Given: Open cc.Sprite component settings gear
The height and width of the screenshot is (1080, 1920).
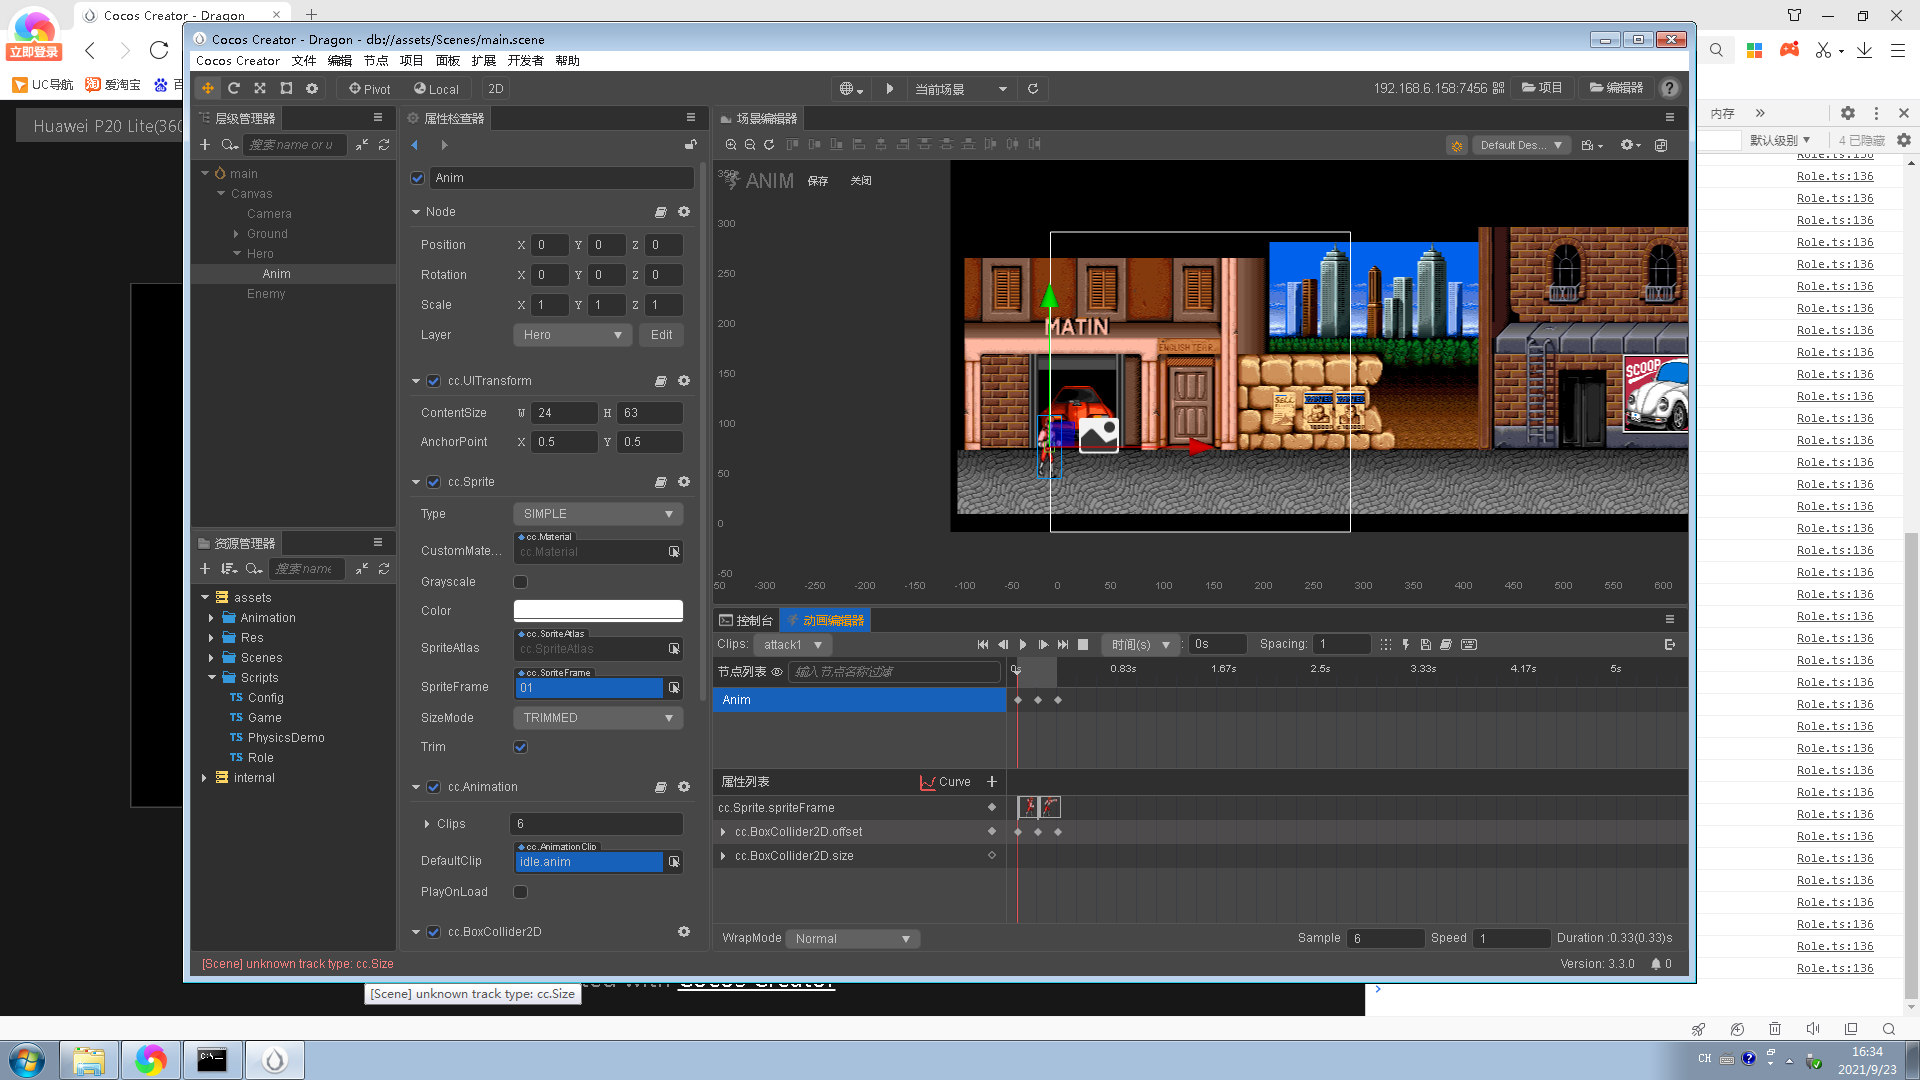Looking at the screenshot, I should (684, 482).
